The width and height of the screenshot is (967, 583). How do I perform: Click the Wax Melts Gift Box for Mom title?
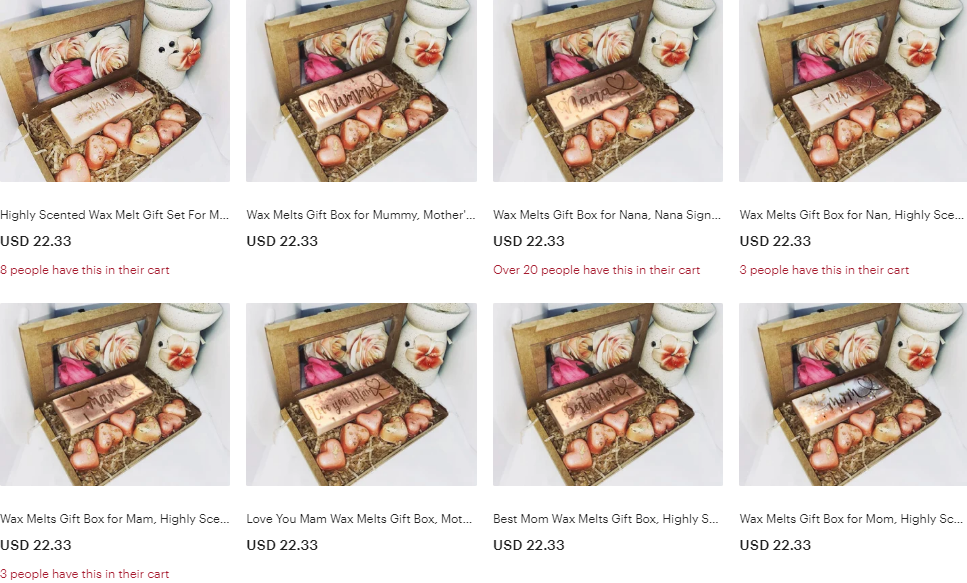point(852,519)
